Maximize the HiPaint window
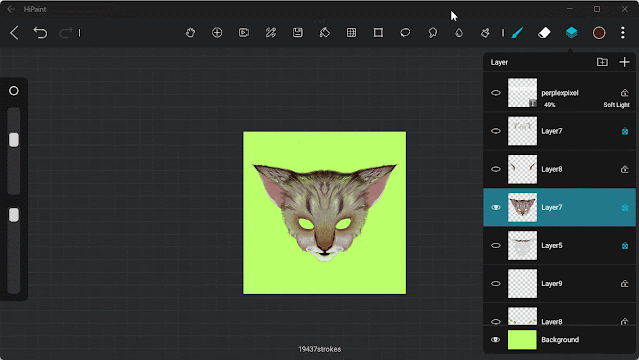The image size is (639, 360). point(597,9)
